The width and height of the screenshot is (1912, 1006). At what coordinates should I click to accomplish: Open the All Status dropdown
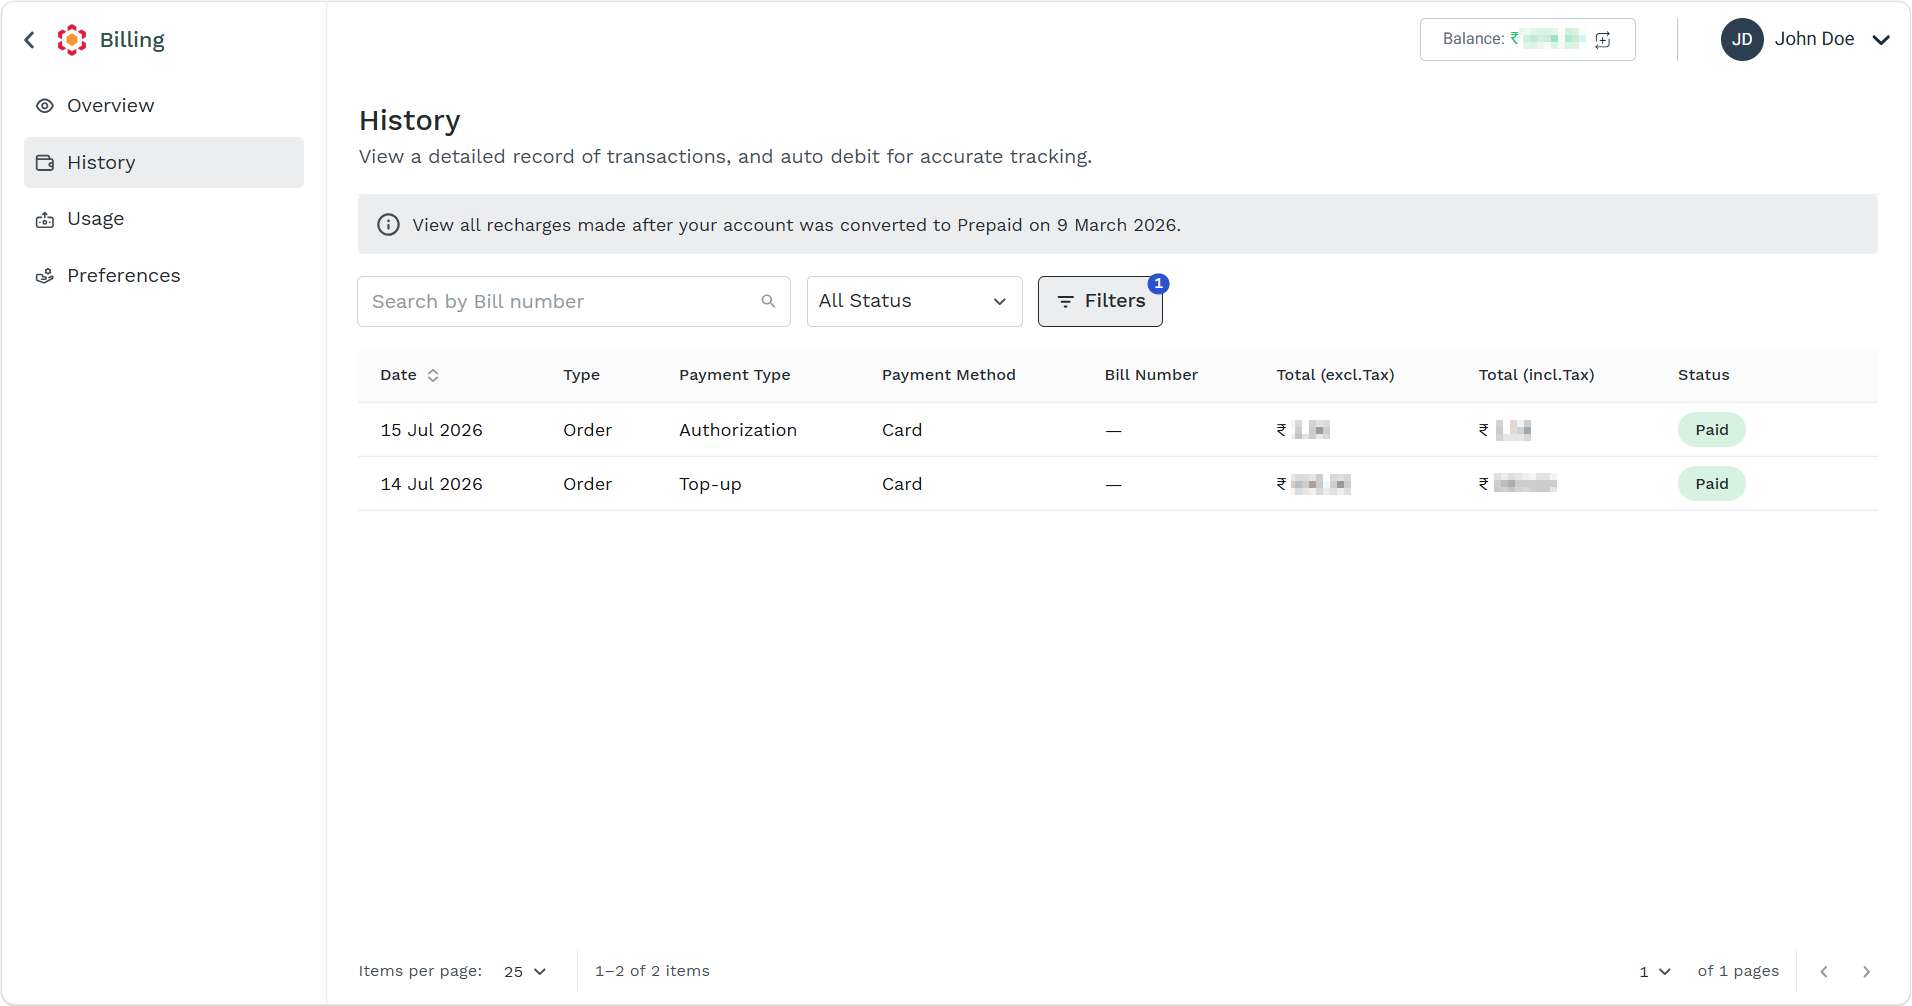915,301
